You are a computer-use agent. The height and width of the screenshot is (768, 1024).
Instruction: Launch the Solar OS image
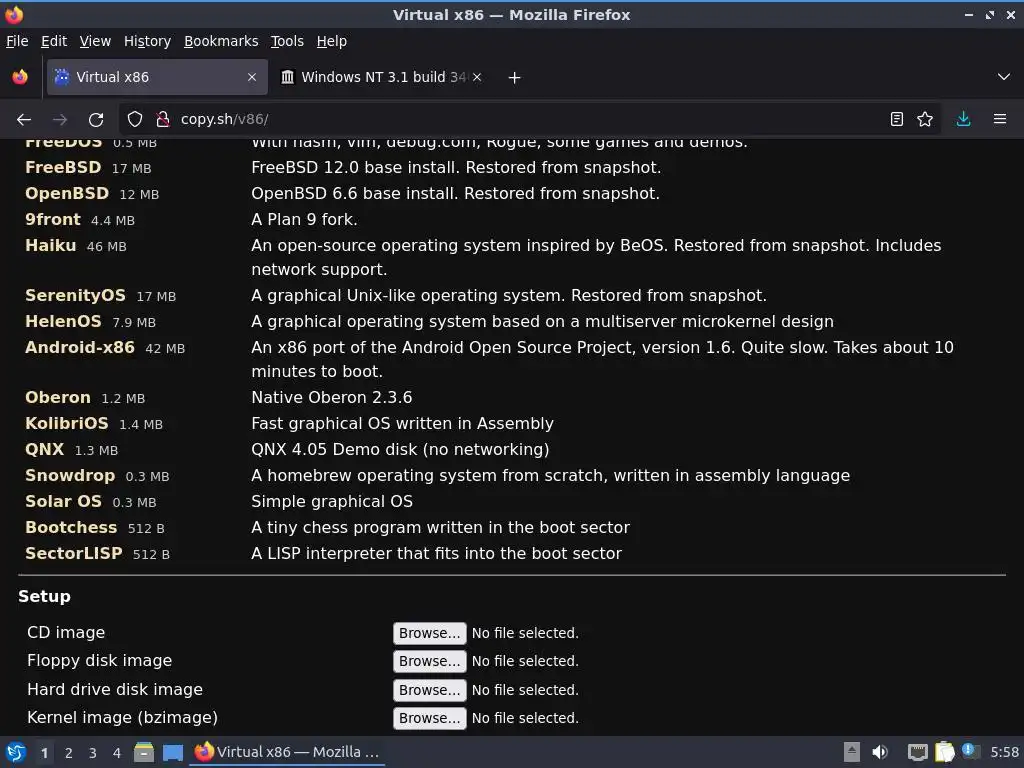point(63,502)
